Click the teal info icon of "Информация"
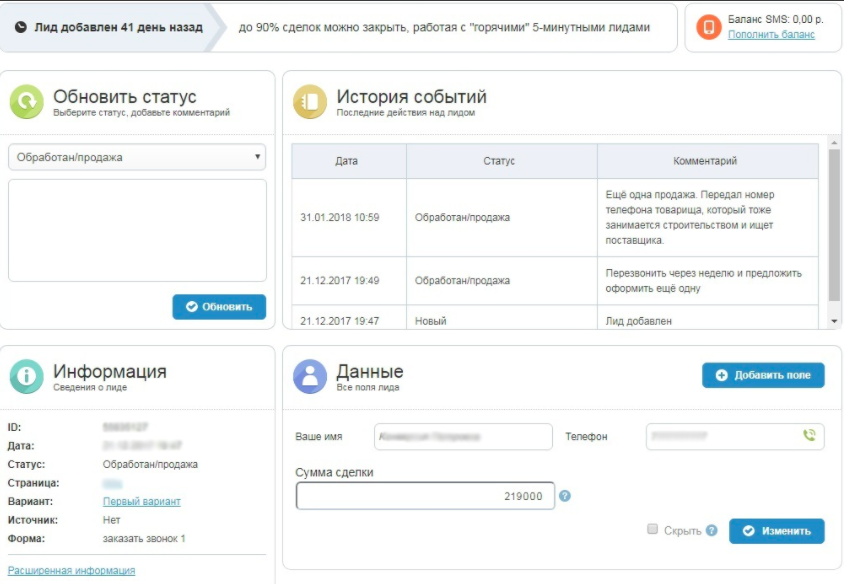Image resolution: width=844 pixels, height=584 pixels. pyautogui.click(x=26, y=376)
